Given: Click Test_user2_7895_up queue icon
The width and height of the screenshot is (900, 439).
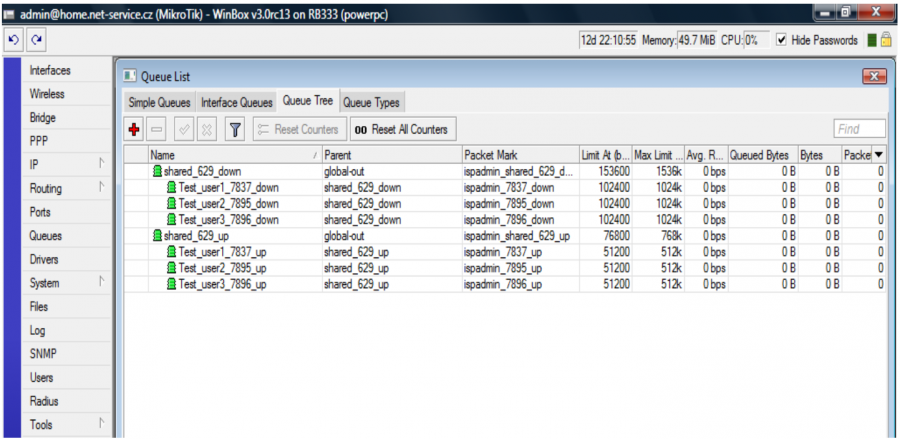Looking at the screenshot, I should click(171, 268).
